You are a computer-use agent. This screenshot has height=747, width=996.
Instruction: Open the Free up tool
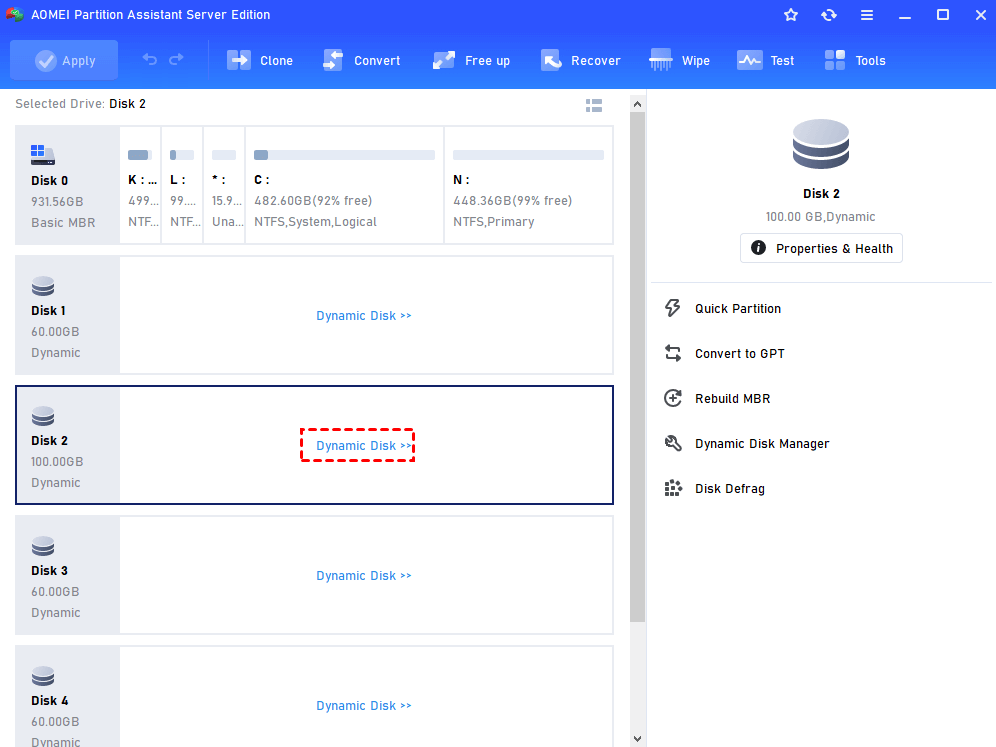pos(471,60)
